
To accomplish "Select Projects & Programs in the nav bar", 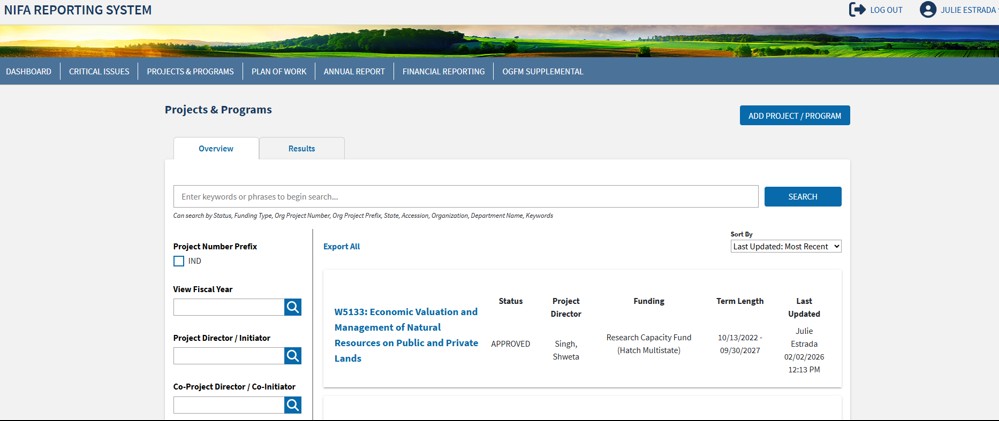I will tap(190, 71).
